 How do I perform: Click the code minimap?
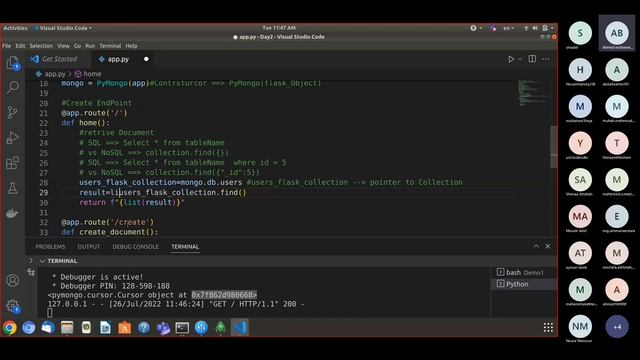pyautogui.click(x=533, y=93)
